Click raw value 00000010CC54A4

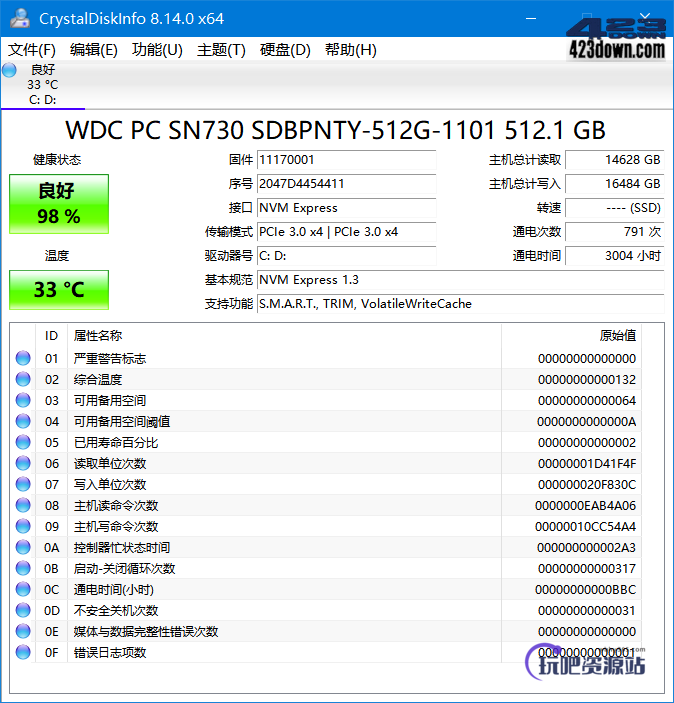point(586,527)
